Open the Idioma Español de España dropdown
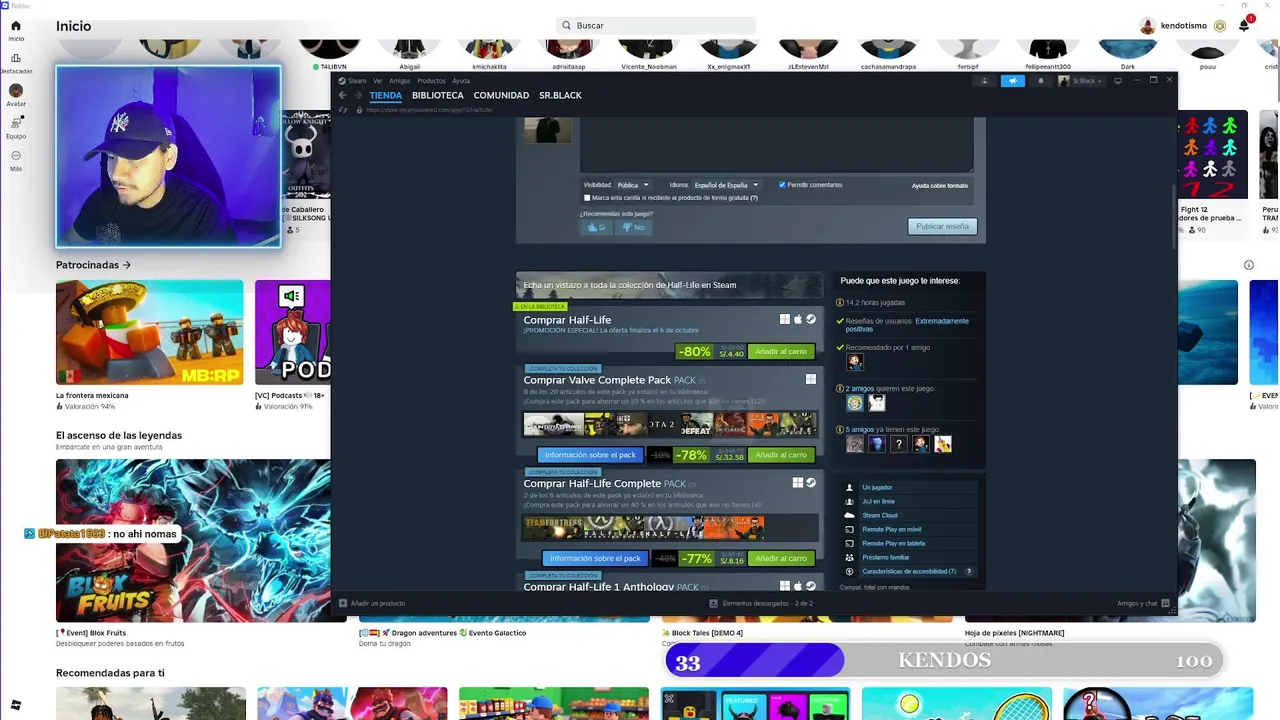The width and height of the screenshot is (1280, 720). point(727,185)
